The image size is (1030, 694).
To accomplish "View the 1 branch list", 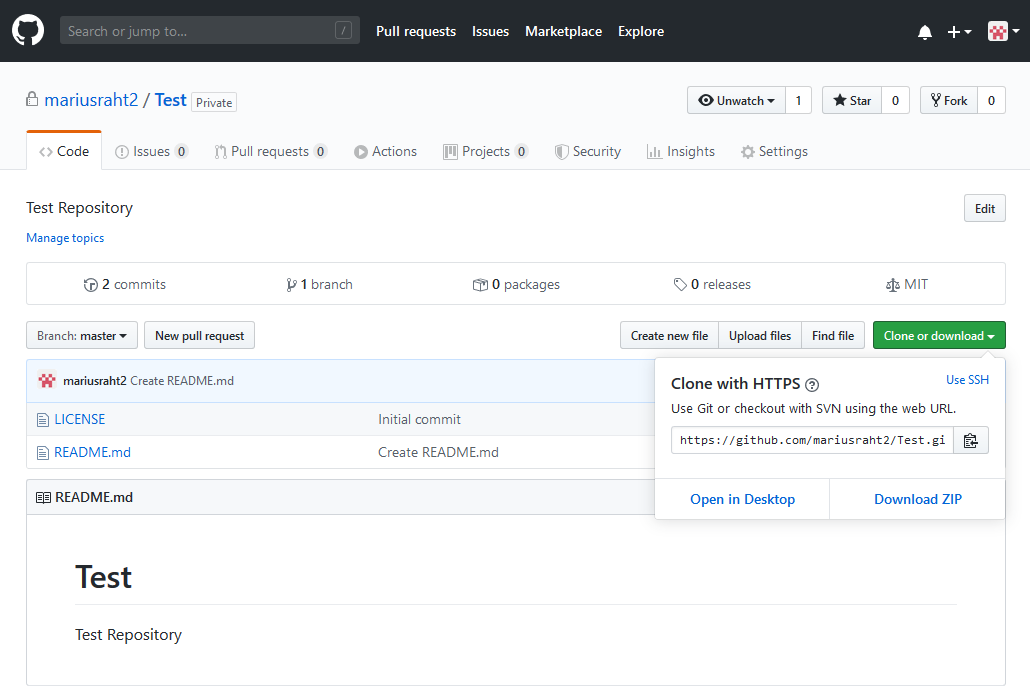I will 319,285.
